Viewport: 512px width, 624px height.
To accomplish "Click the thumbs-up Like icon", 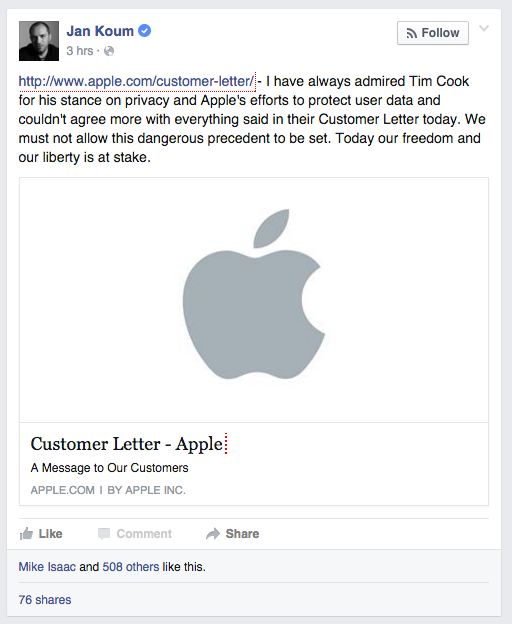I will (26, 534).
